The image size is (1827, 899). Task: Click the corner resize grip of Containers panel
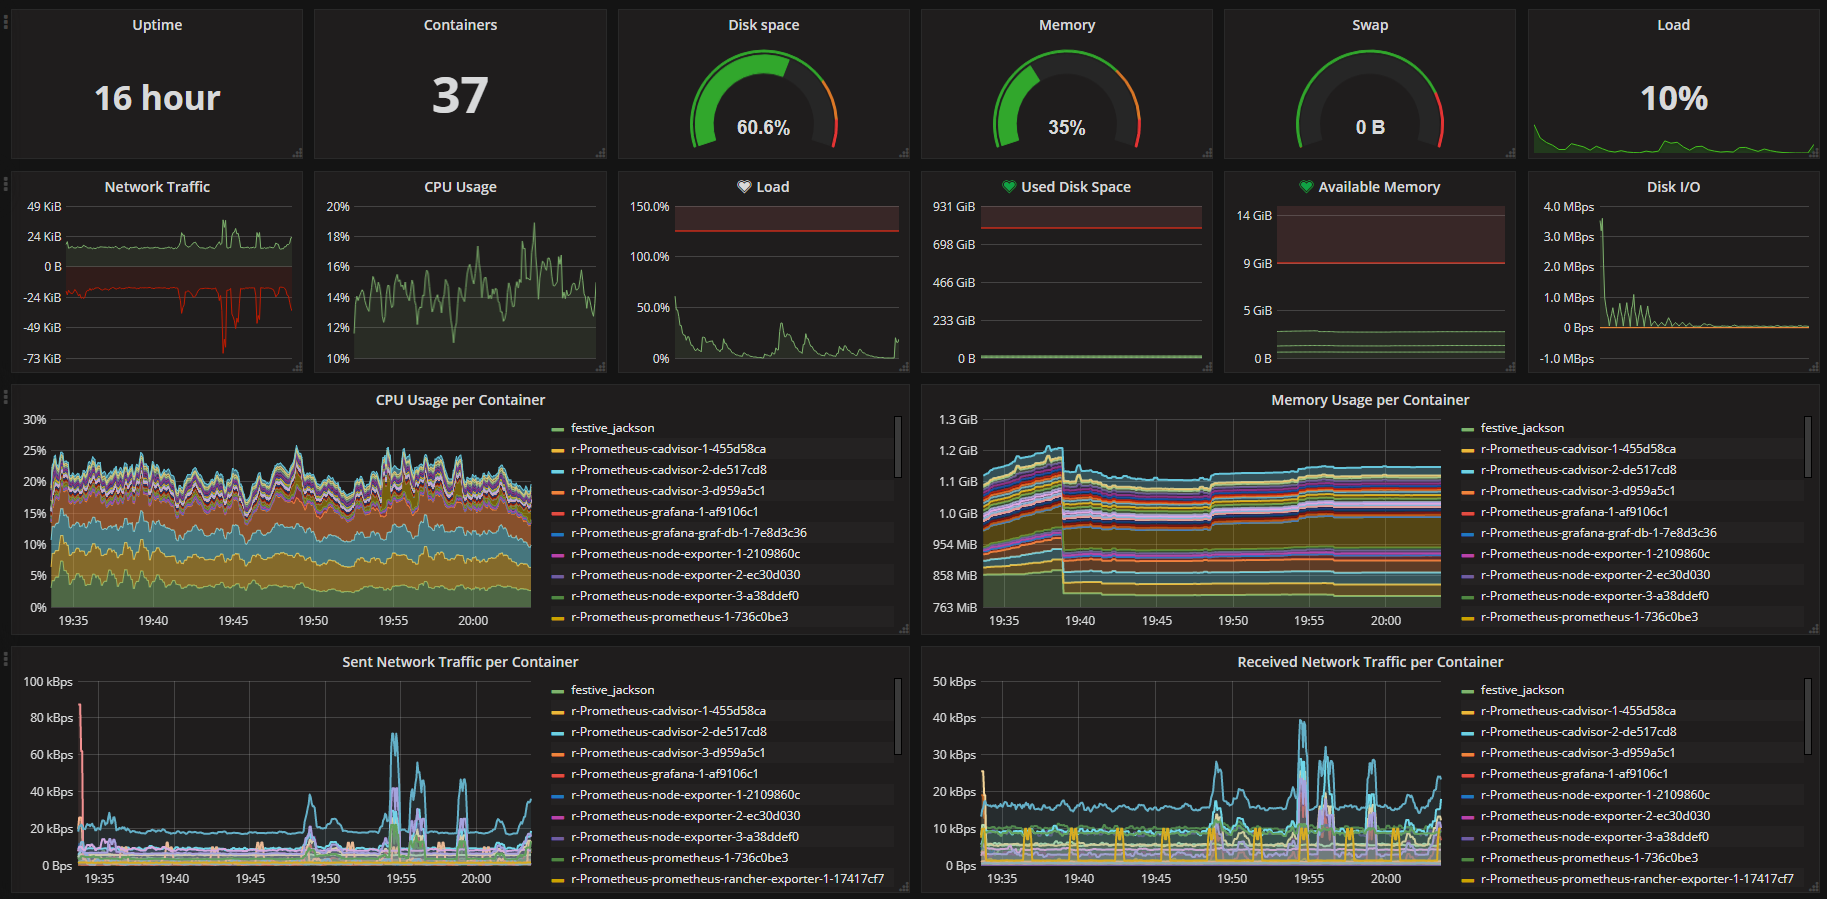(x=600, y=153)
